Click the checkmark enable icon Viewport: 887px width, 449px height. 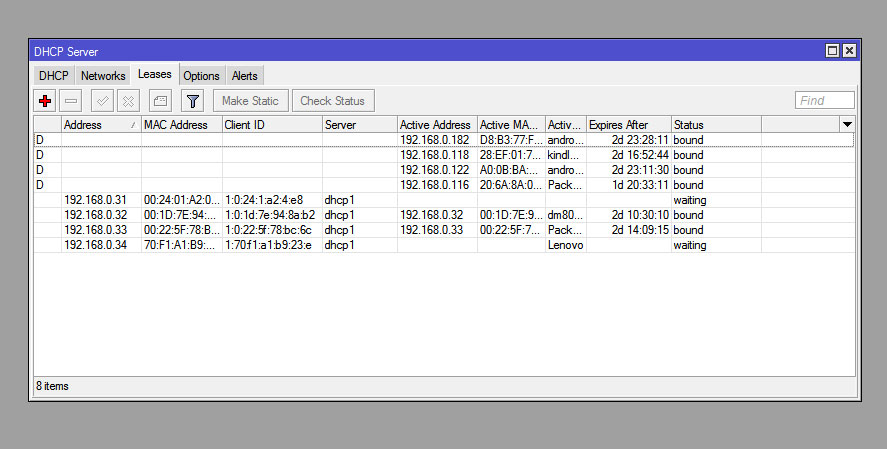[x=101, y=101]
